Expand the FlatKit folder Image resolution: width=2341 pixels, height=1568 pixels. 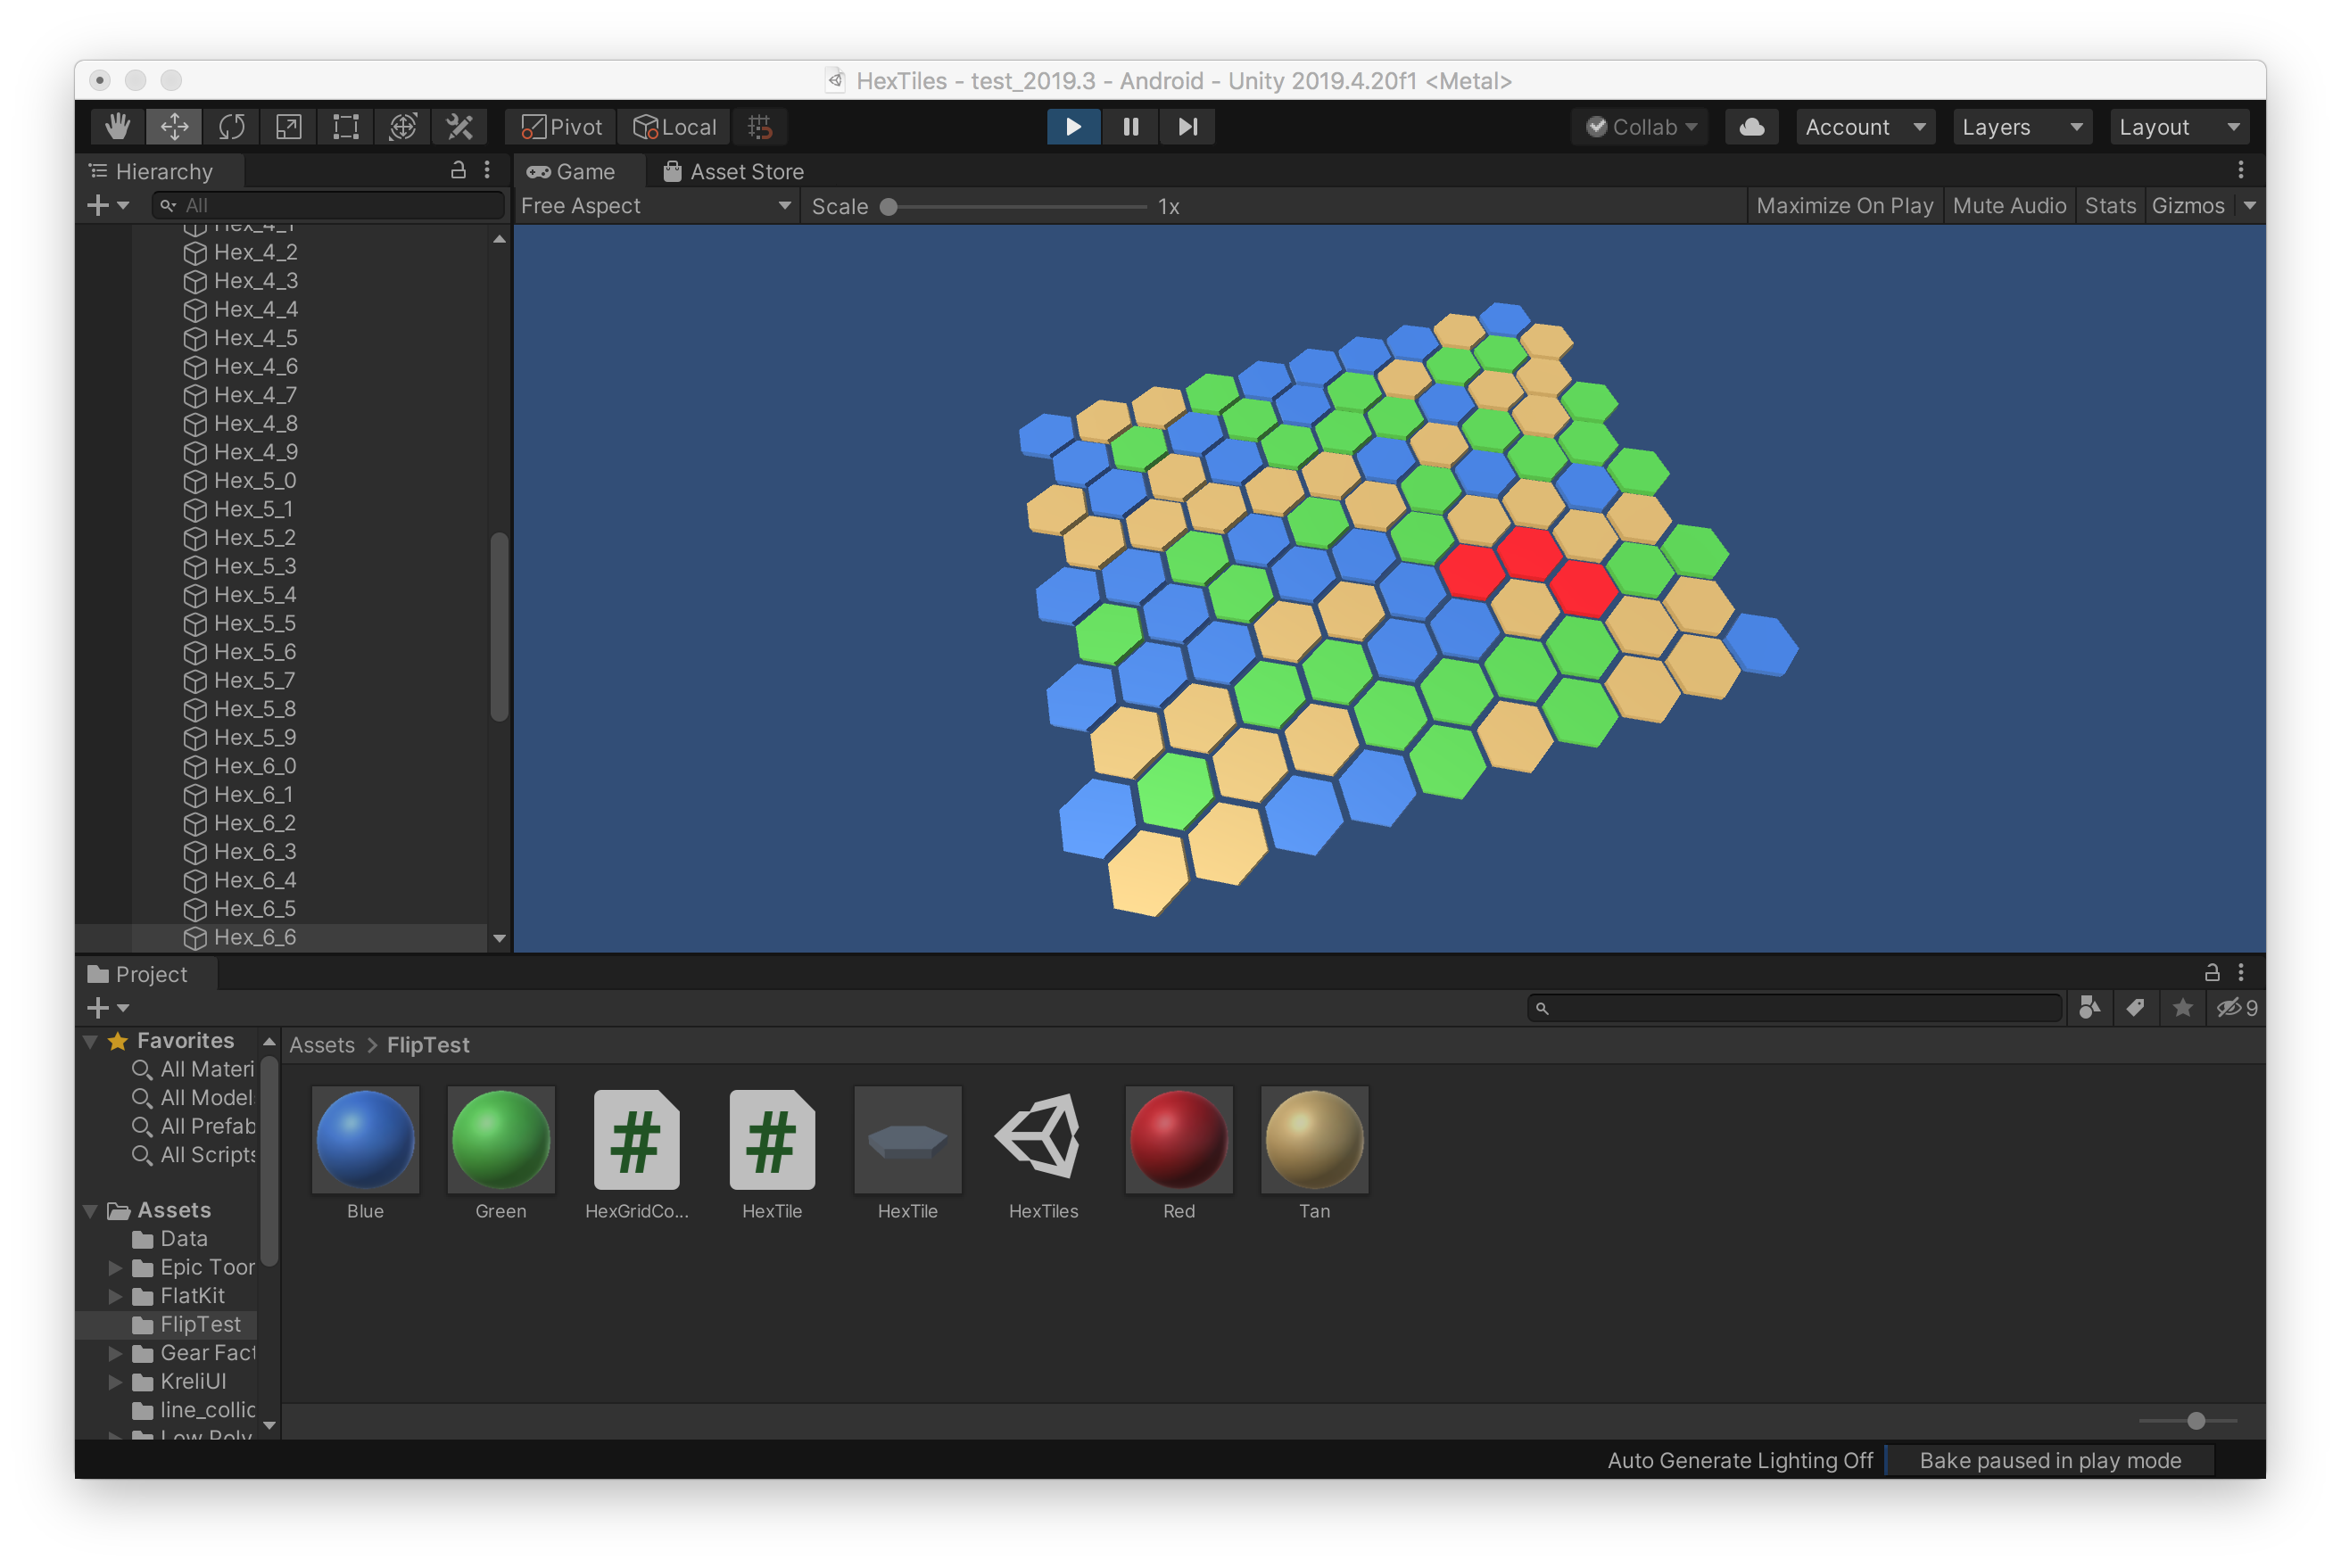[x=115, y=1296]
